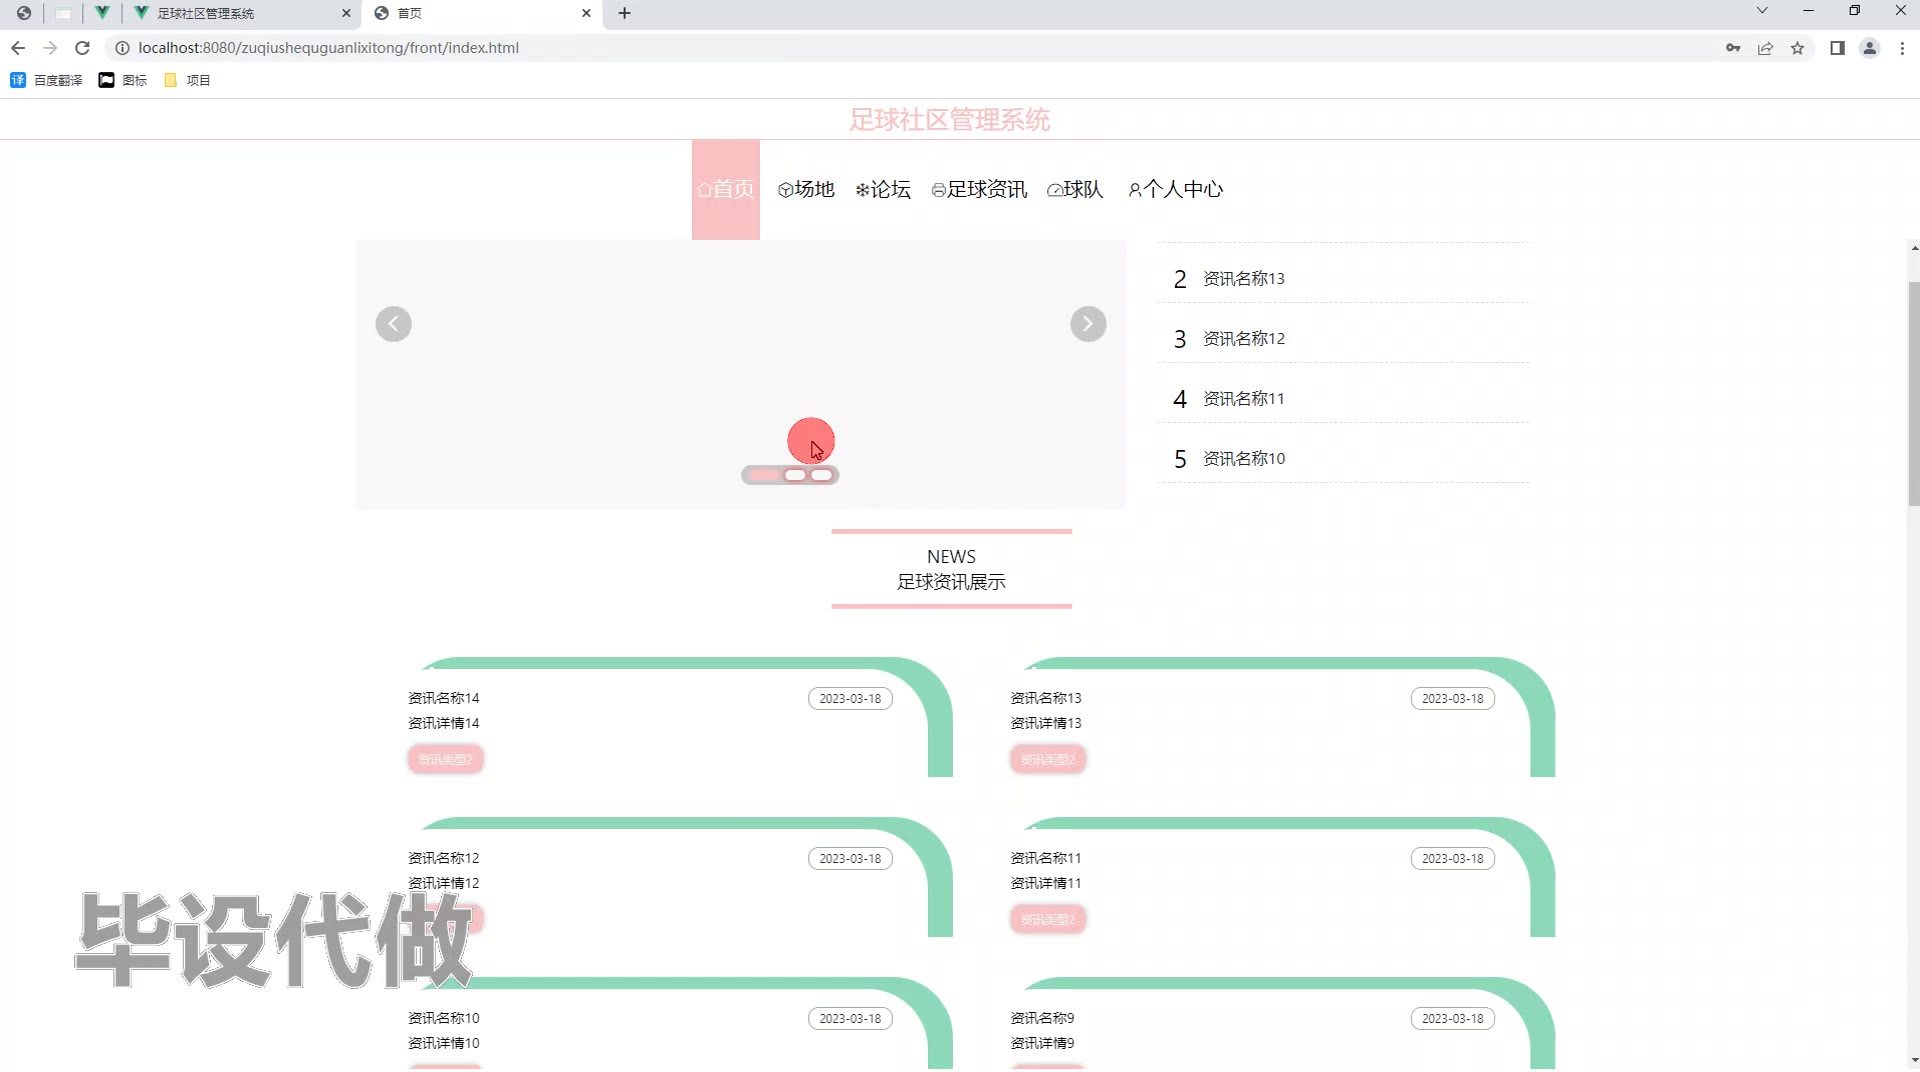Open the 资讯名称10 news card in the grid
This screenshot has height=1072, width=1920.
coord(443,1018)
